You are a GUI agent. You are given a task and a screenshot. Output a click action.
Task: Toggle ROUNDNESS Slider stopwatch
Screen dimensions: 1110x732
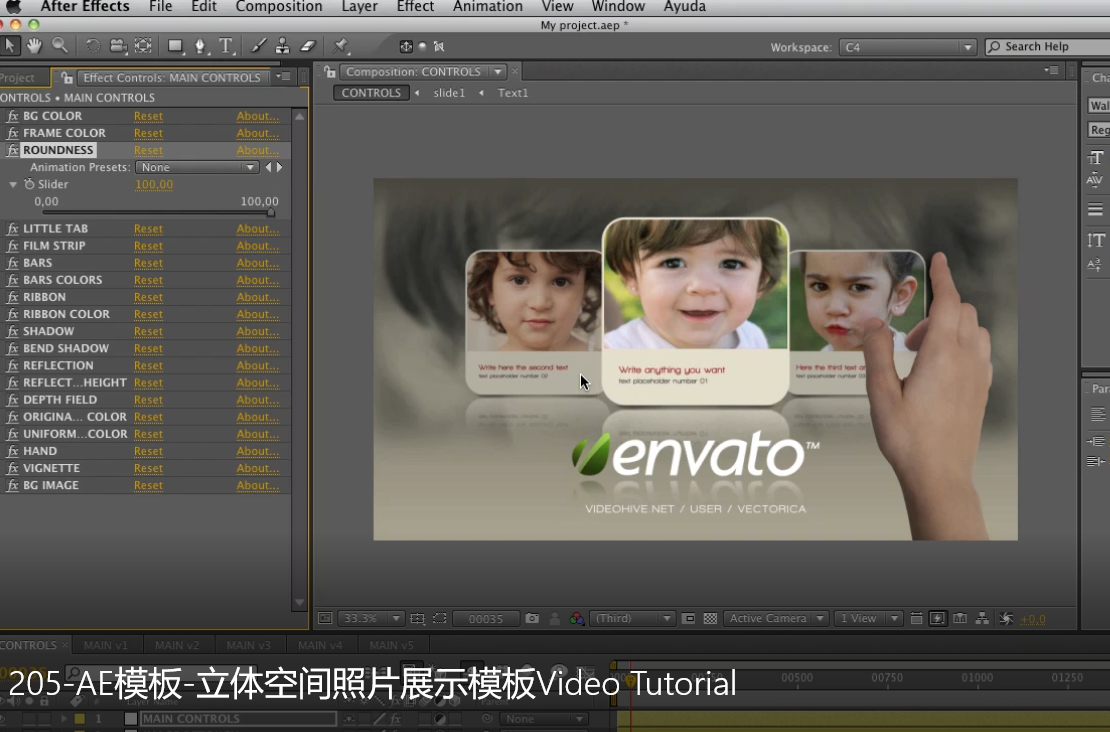[x=29, y=184]
